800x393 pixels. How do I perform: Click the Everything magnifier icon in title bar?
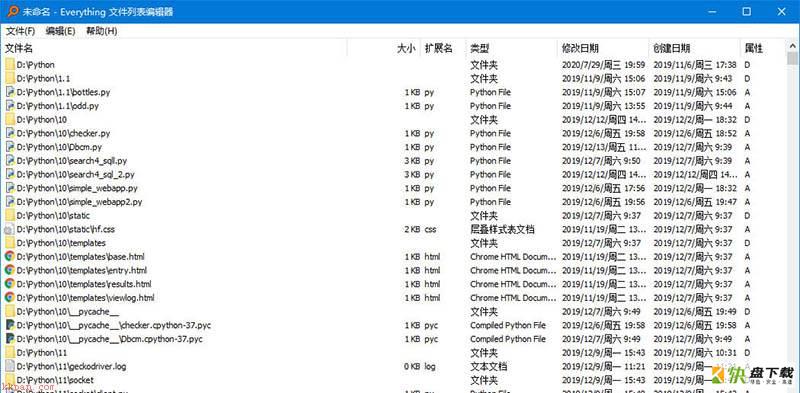pos(12,11)
